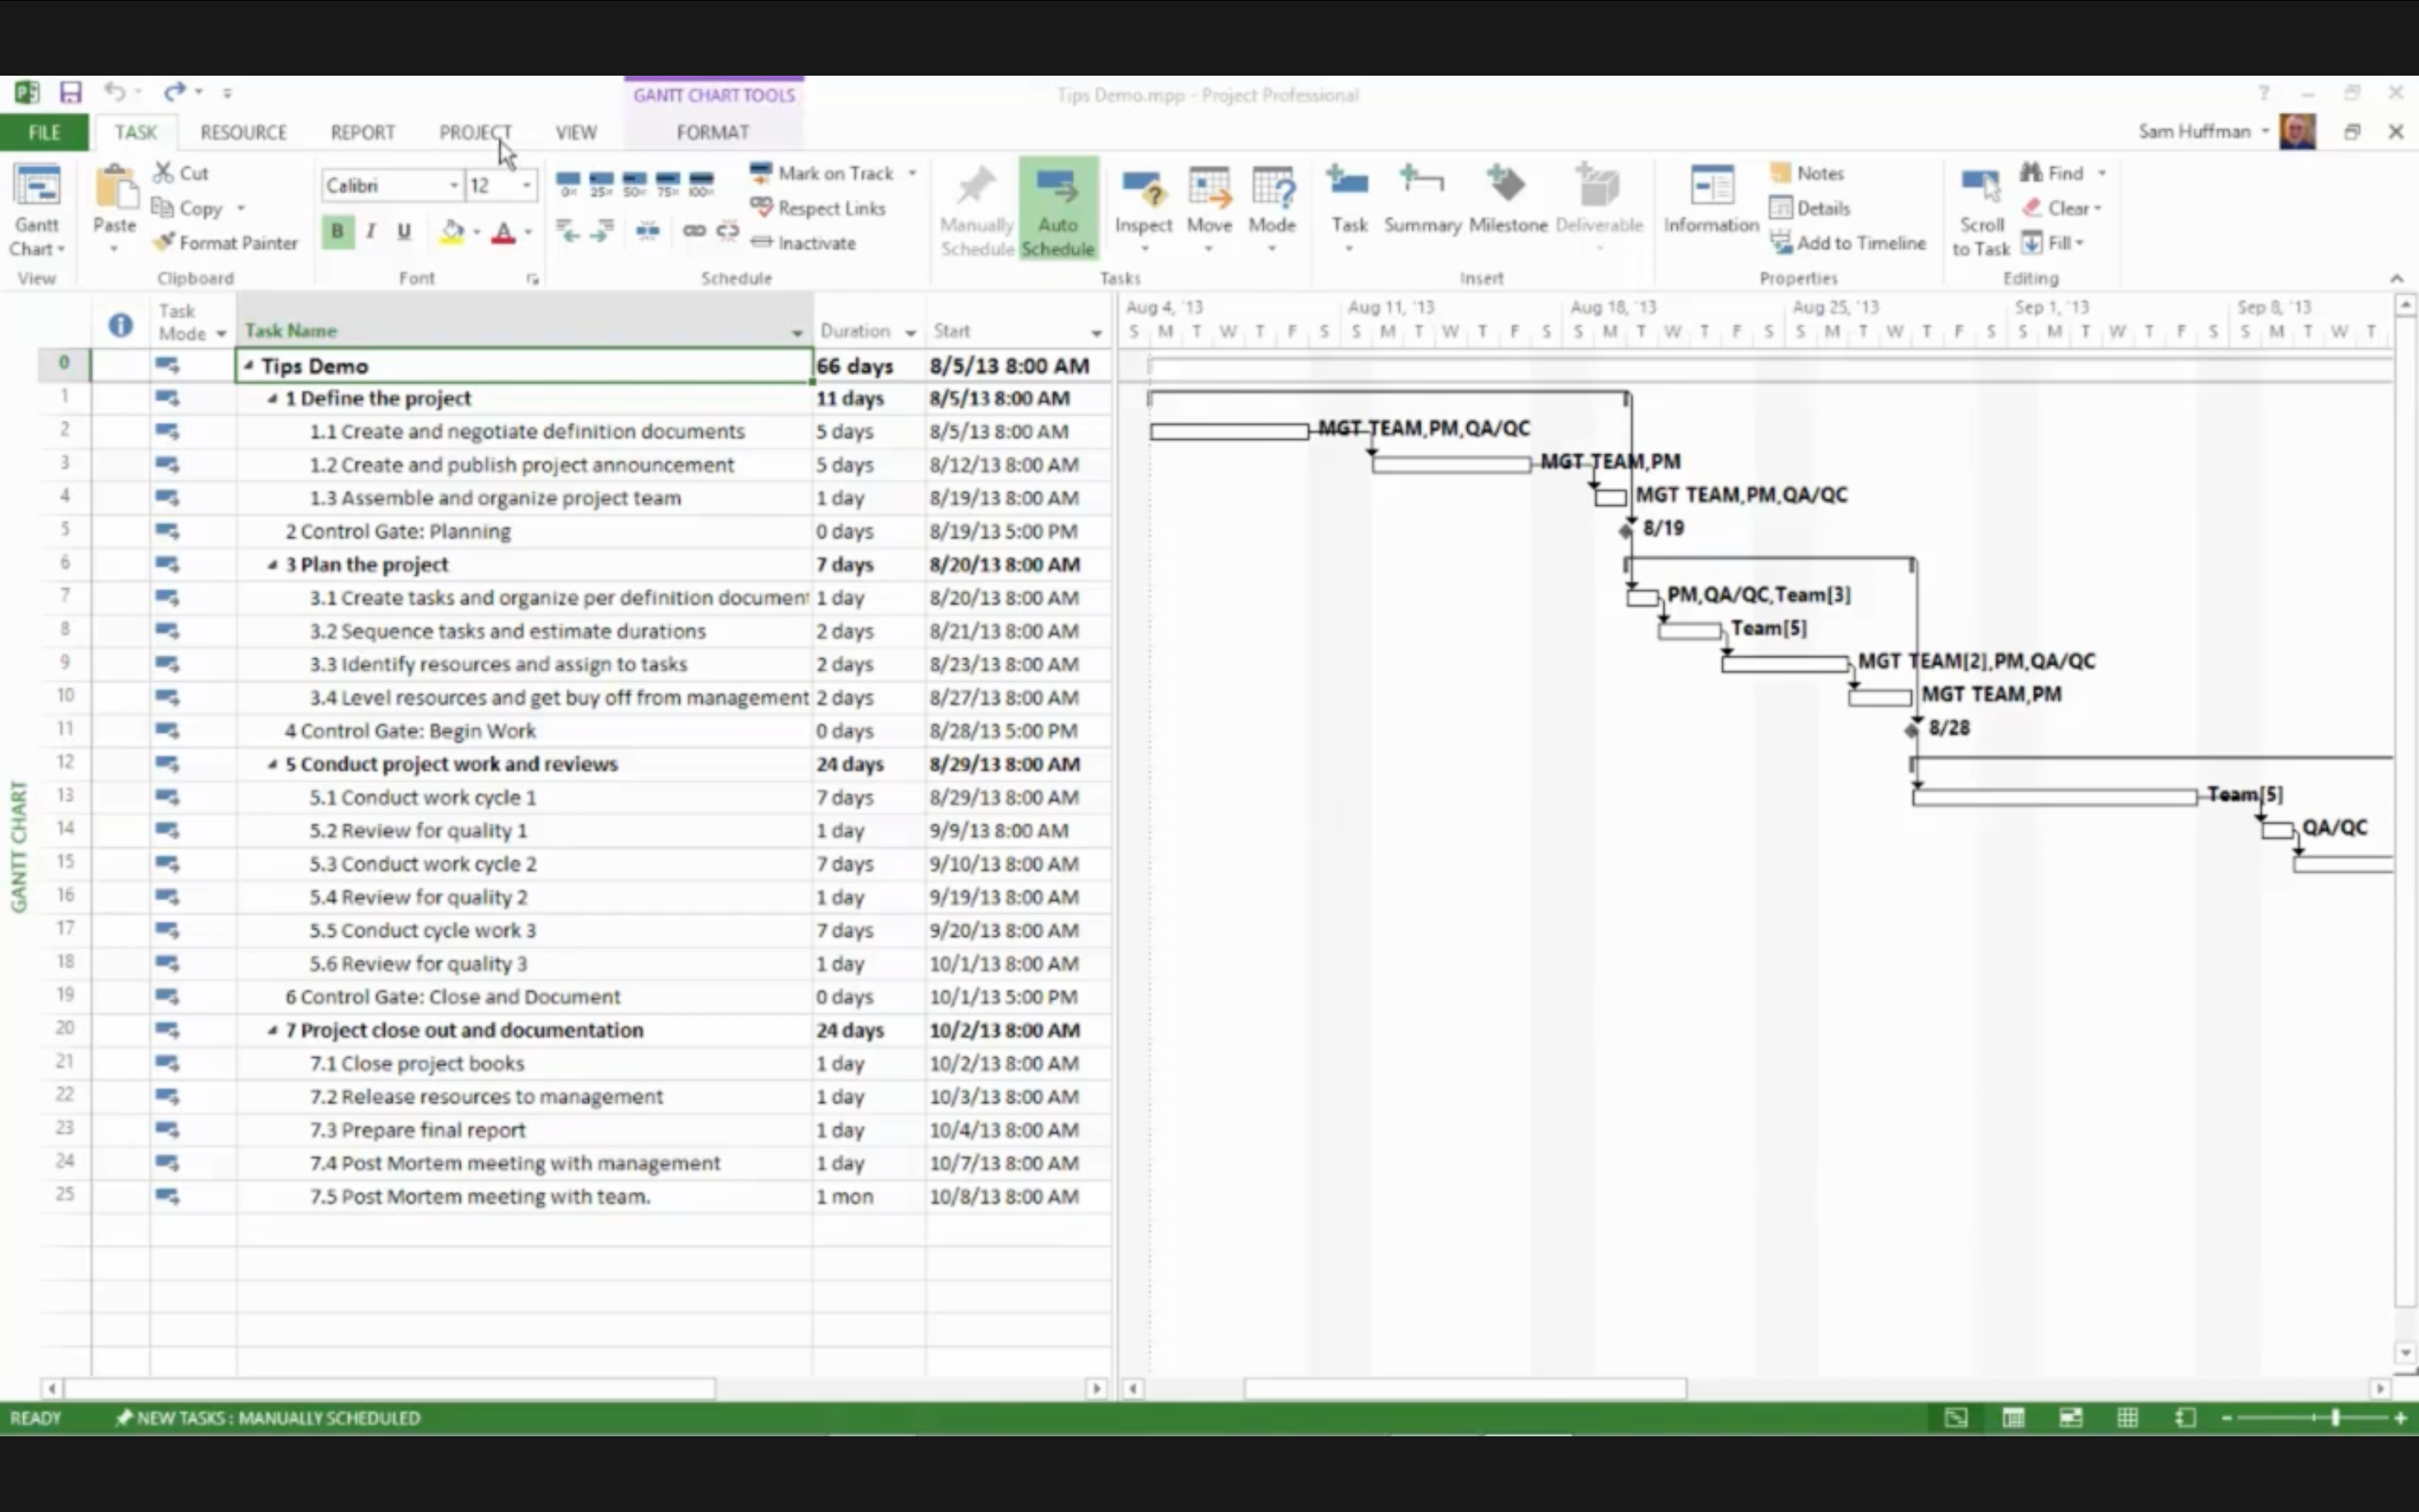Screen dimensions: 2419x1512
Task: Switch to the PROJECT ribbon tab
Action: pyautogui.click(x=475, y=132)
